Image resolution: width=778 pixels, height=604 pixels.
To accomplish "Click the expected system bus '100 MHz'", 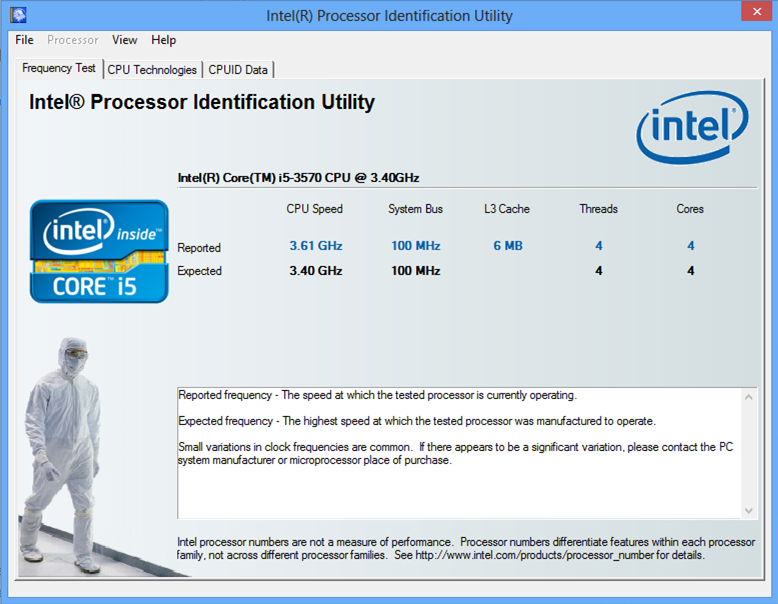I will (x=415, y=270).
